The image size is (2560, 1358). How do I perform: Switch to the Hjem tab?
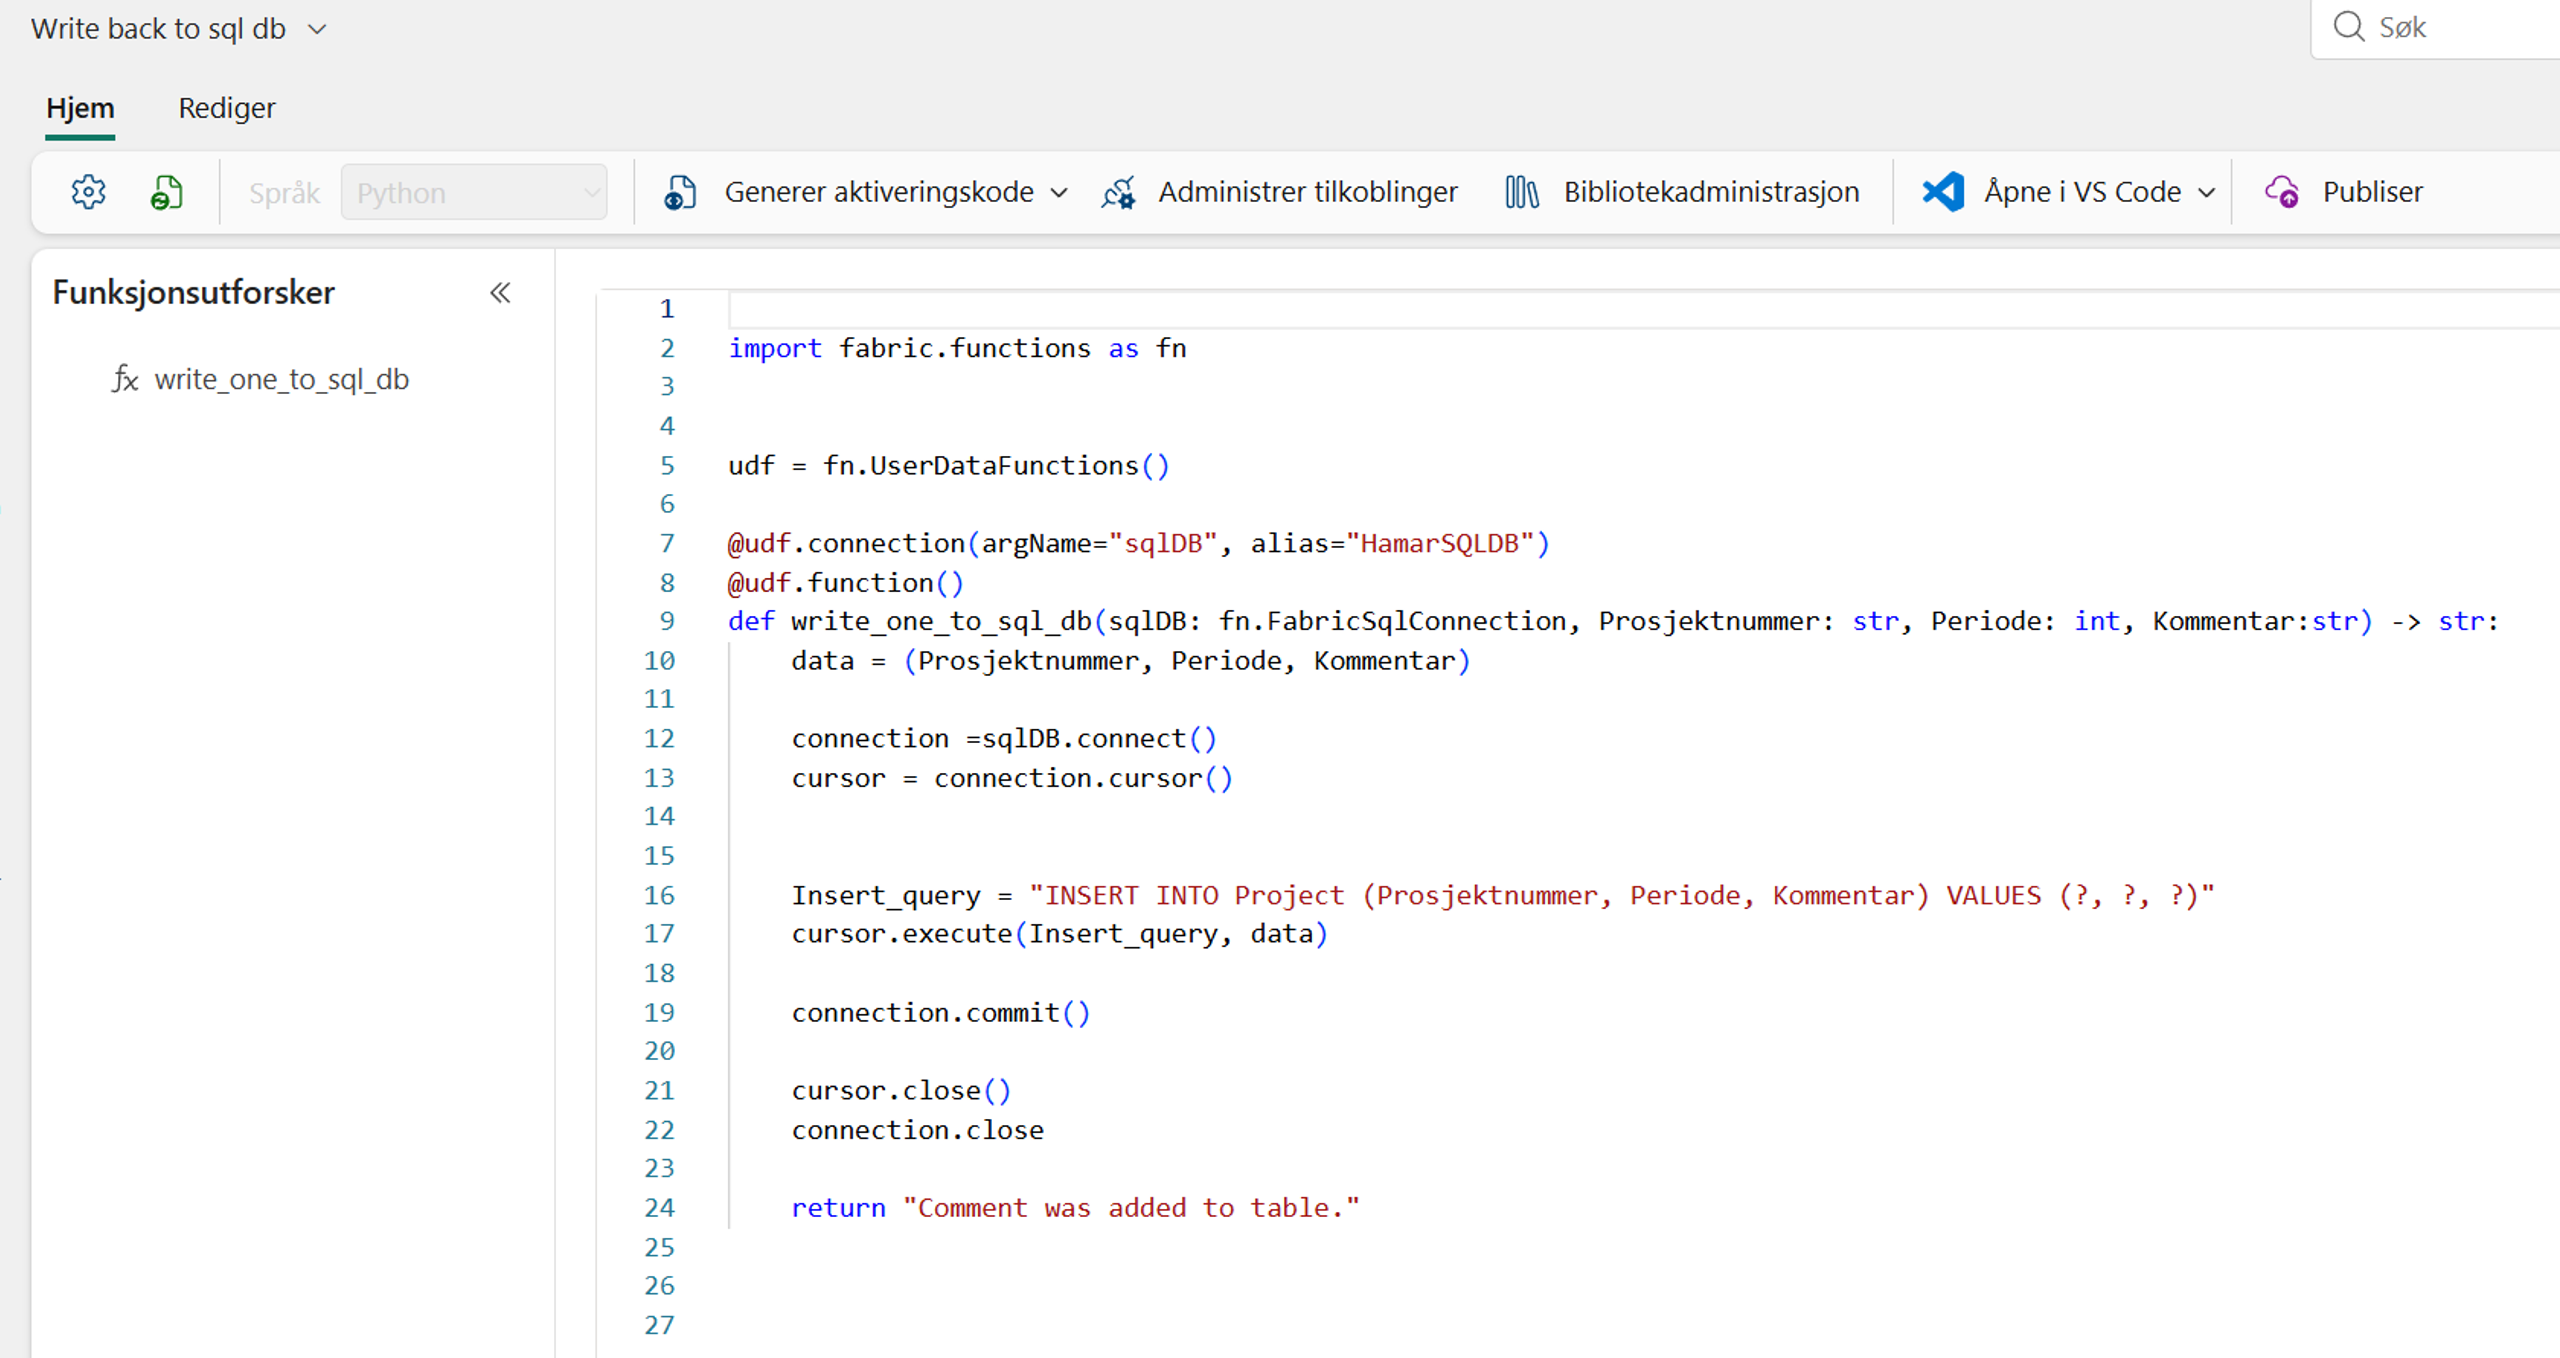coord(80,108)
